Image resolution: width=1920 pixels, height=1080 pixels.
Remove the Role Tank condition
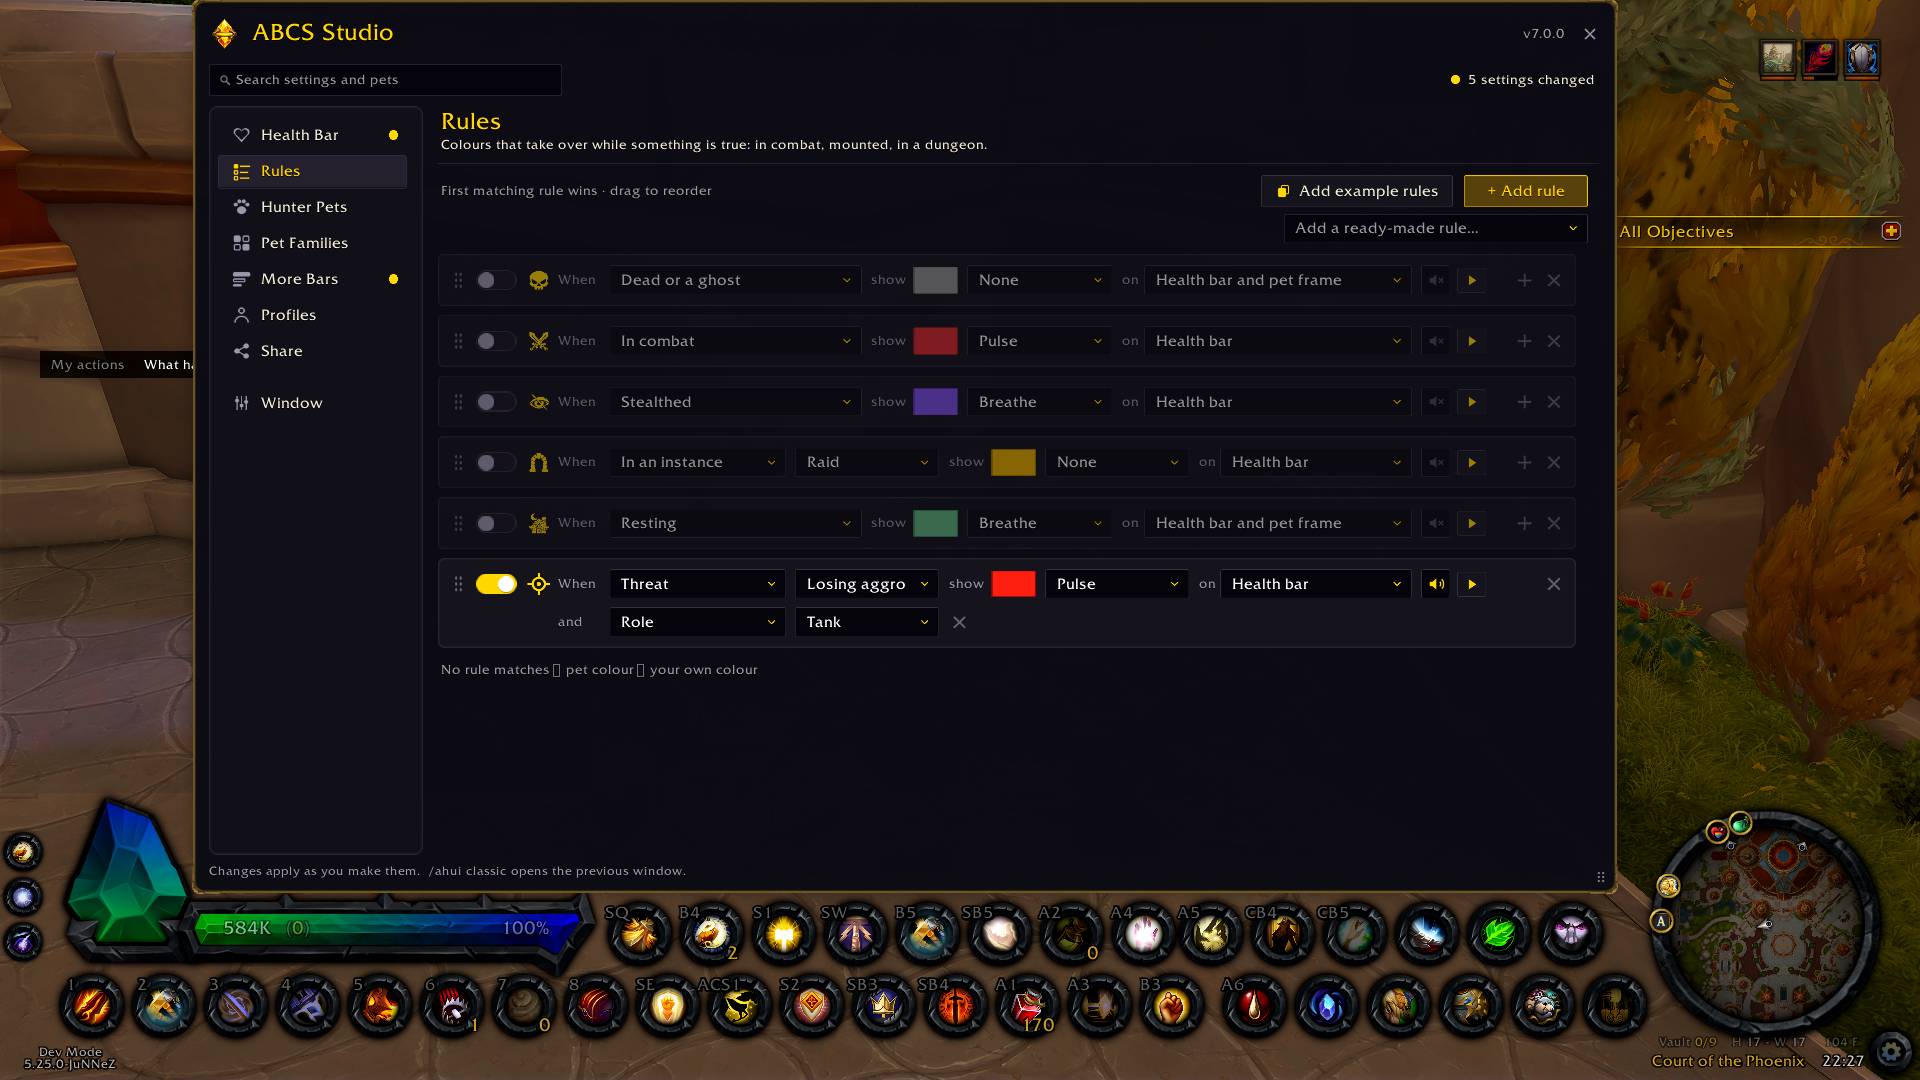click(x=959, y=622)
